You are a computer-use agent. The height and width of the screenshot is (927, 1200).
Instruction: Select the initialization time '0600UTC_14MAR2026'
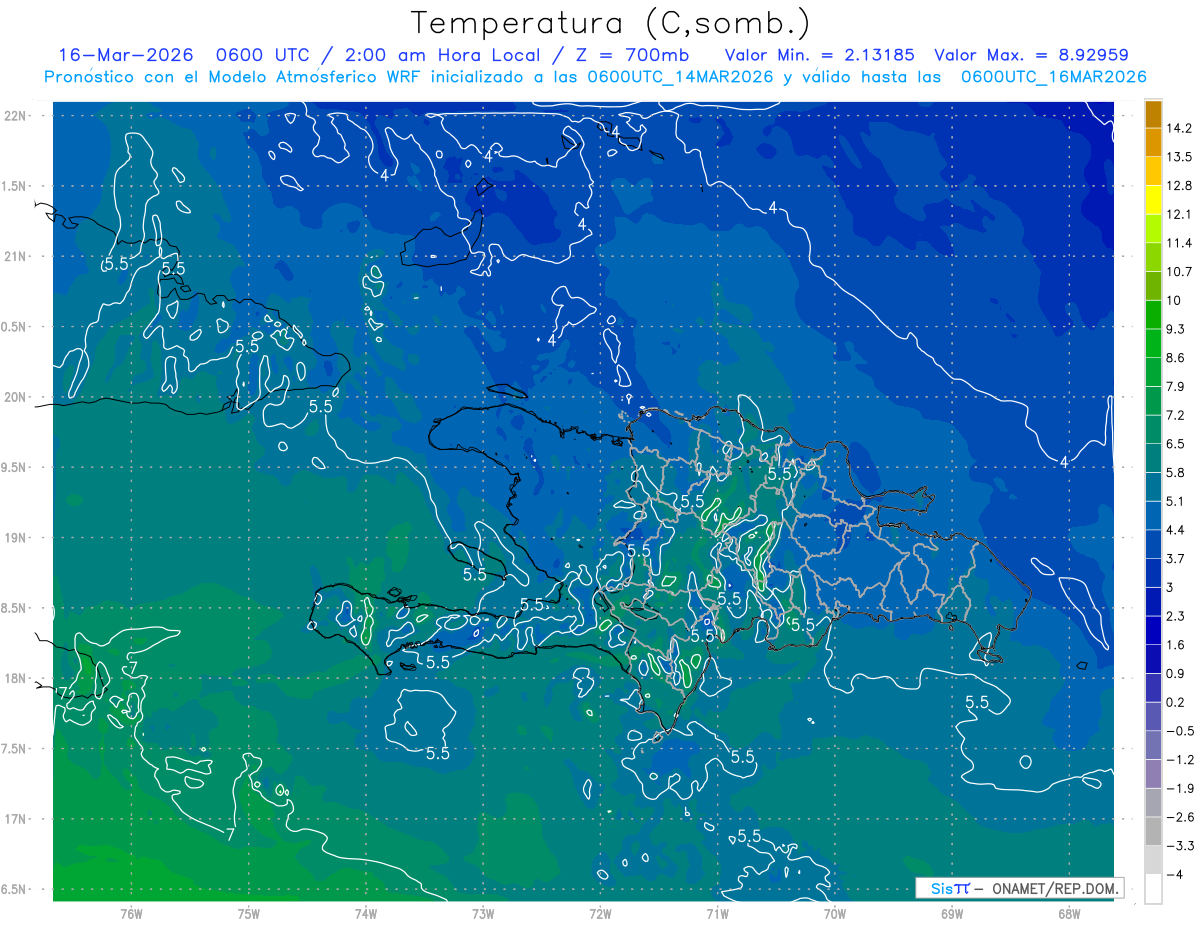tap(681, 77)
